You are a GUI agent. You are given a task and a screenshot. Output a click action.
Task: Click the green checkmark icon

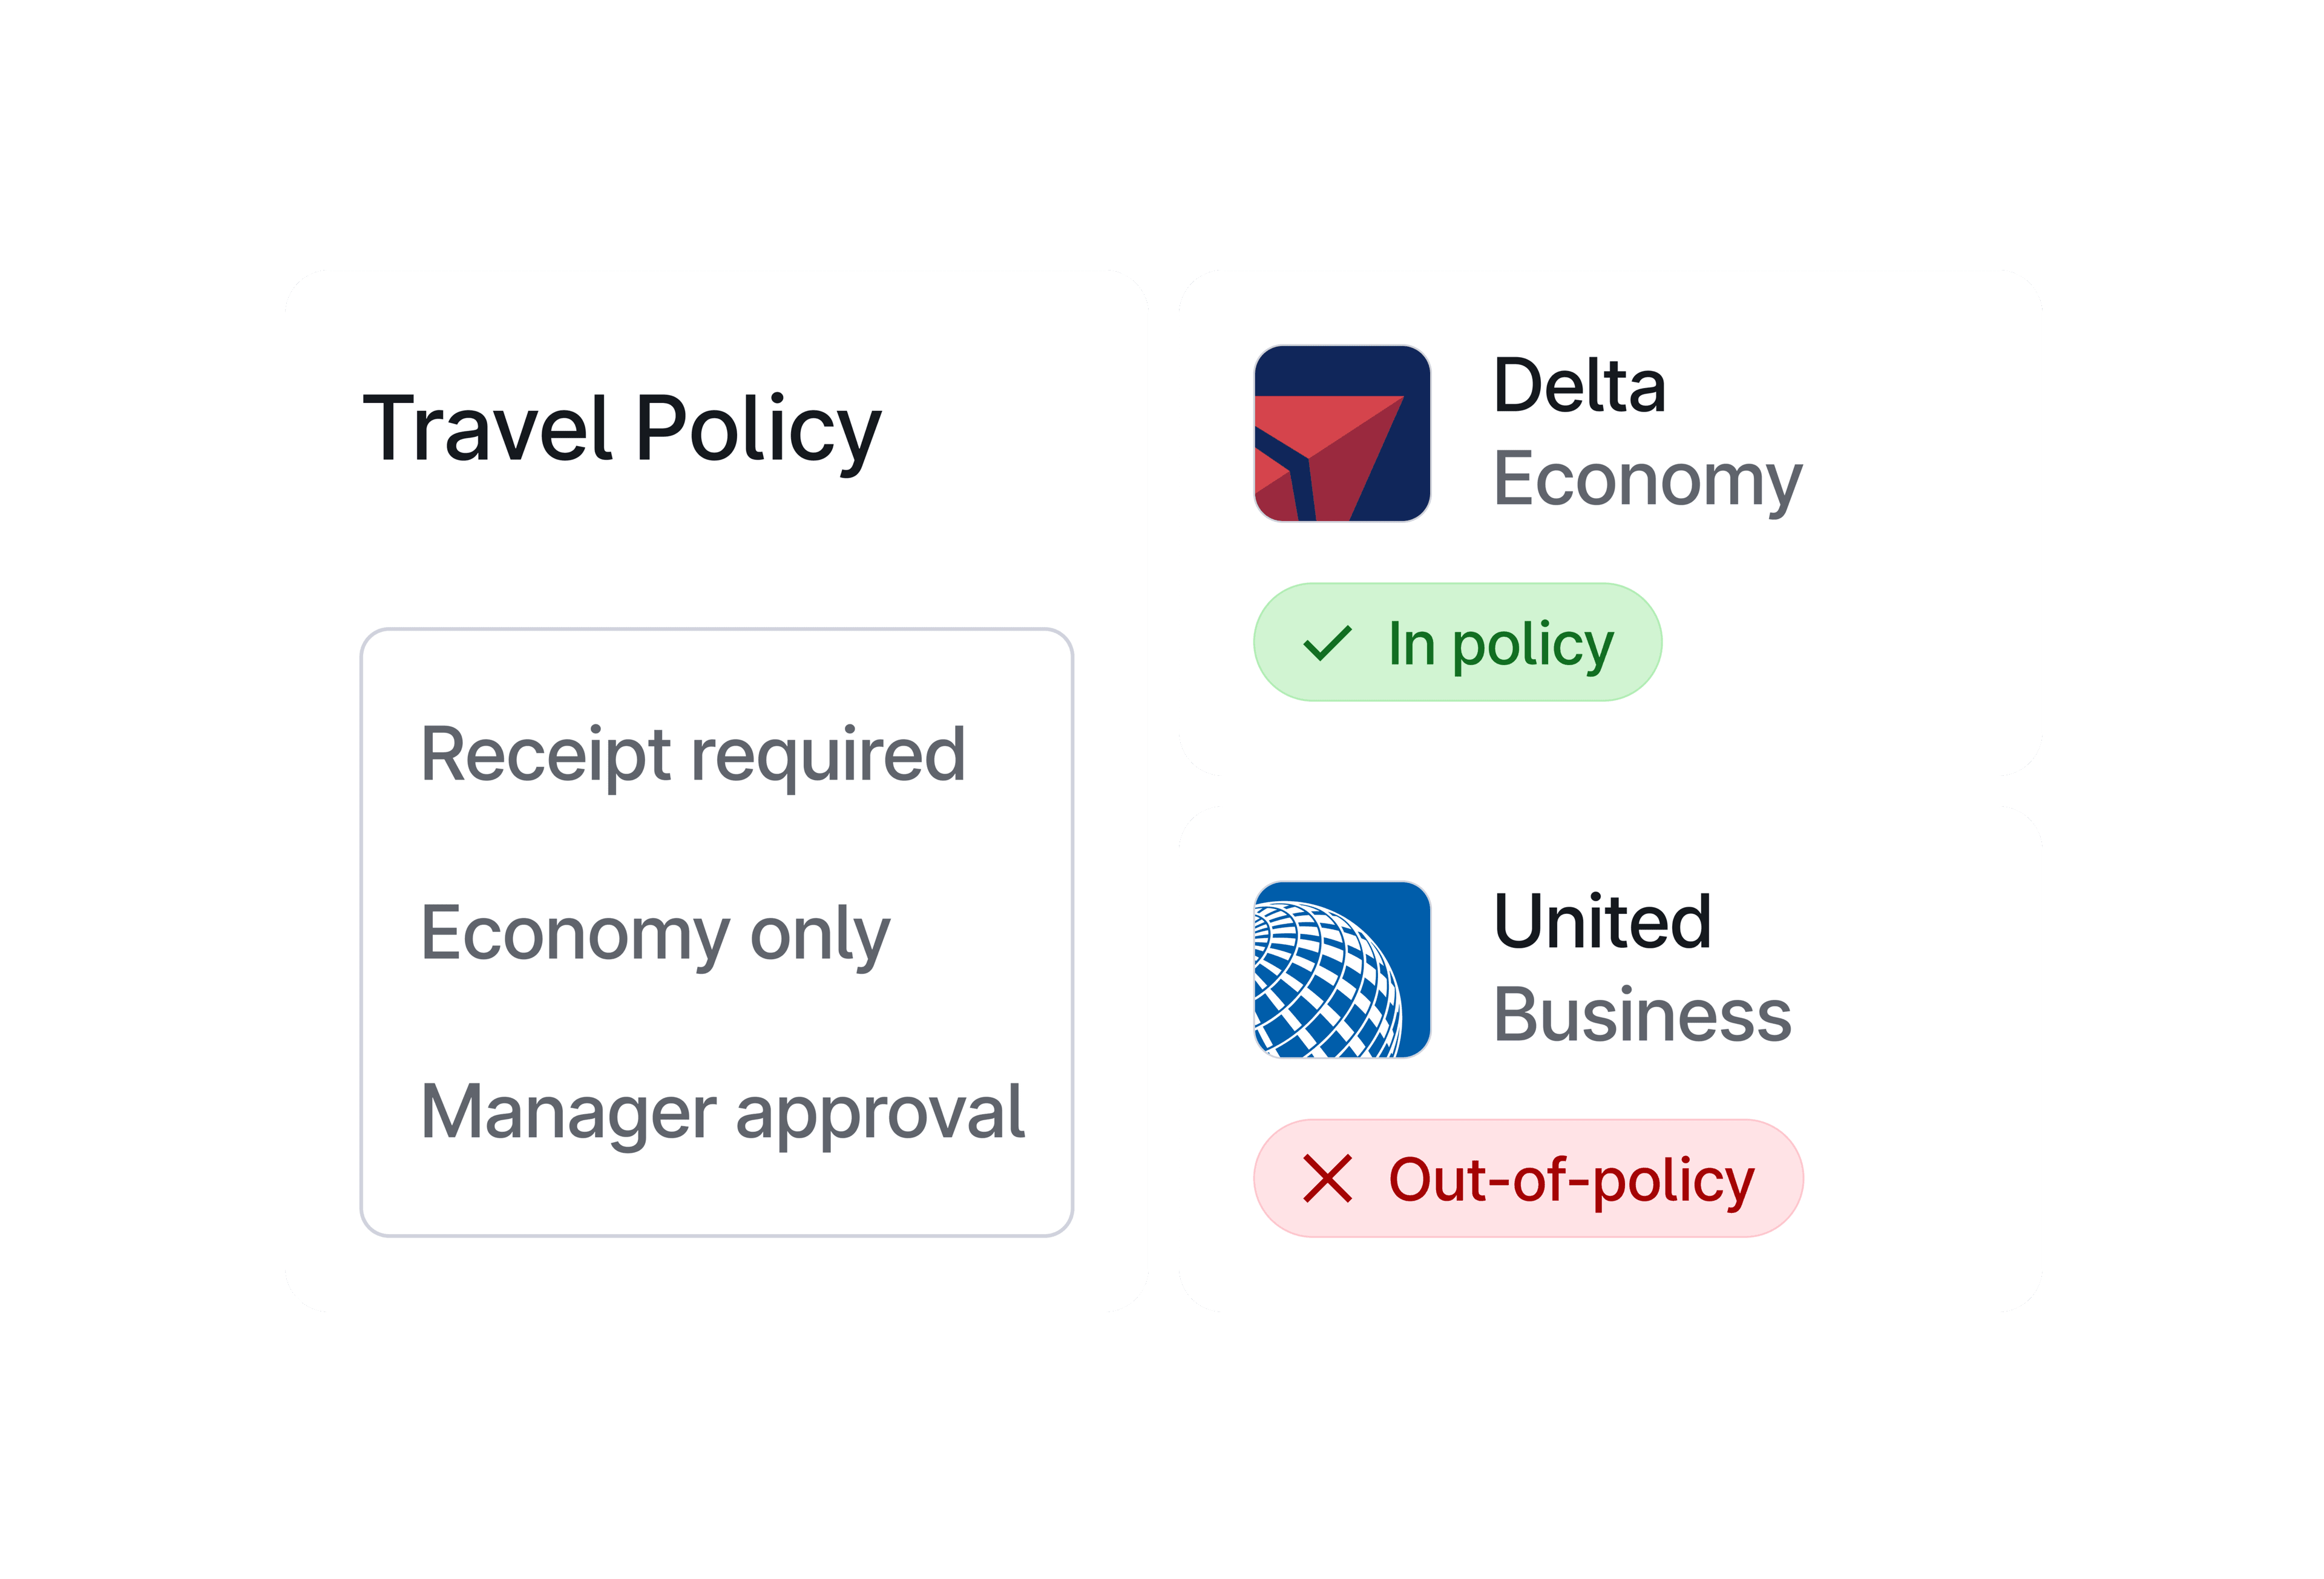[1327, 643]
